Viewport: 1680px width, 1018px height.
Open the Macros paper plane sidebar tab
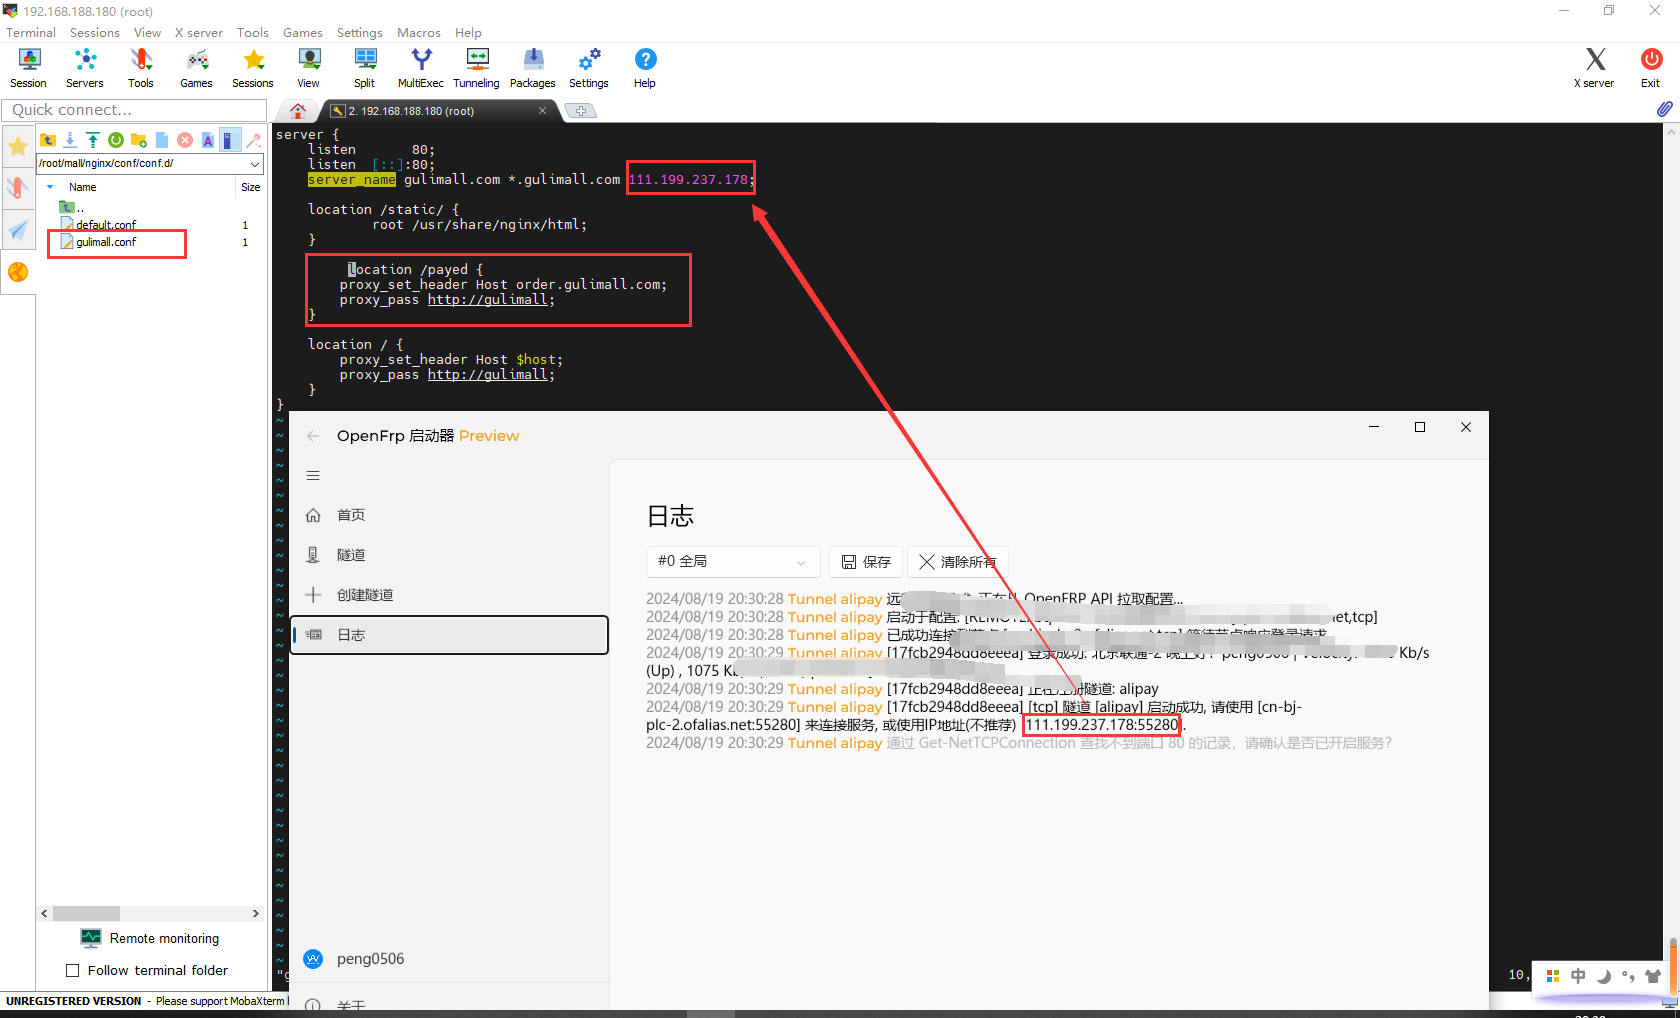click(x=18, y=230)
